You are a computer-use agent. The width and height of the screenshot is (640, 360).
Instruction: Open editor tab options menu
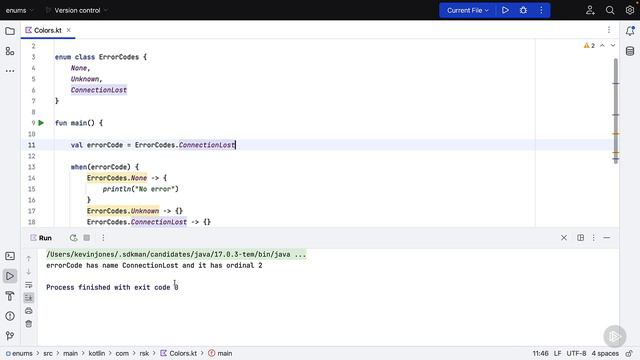point(609,30)
